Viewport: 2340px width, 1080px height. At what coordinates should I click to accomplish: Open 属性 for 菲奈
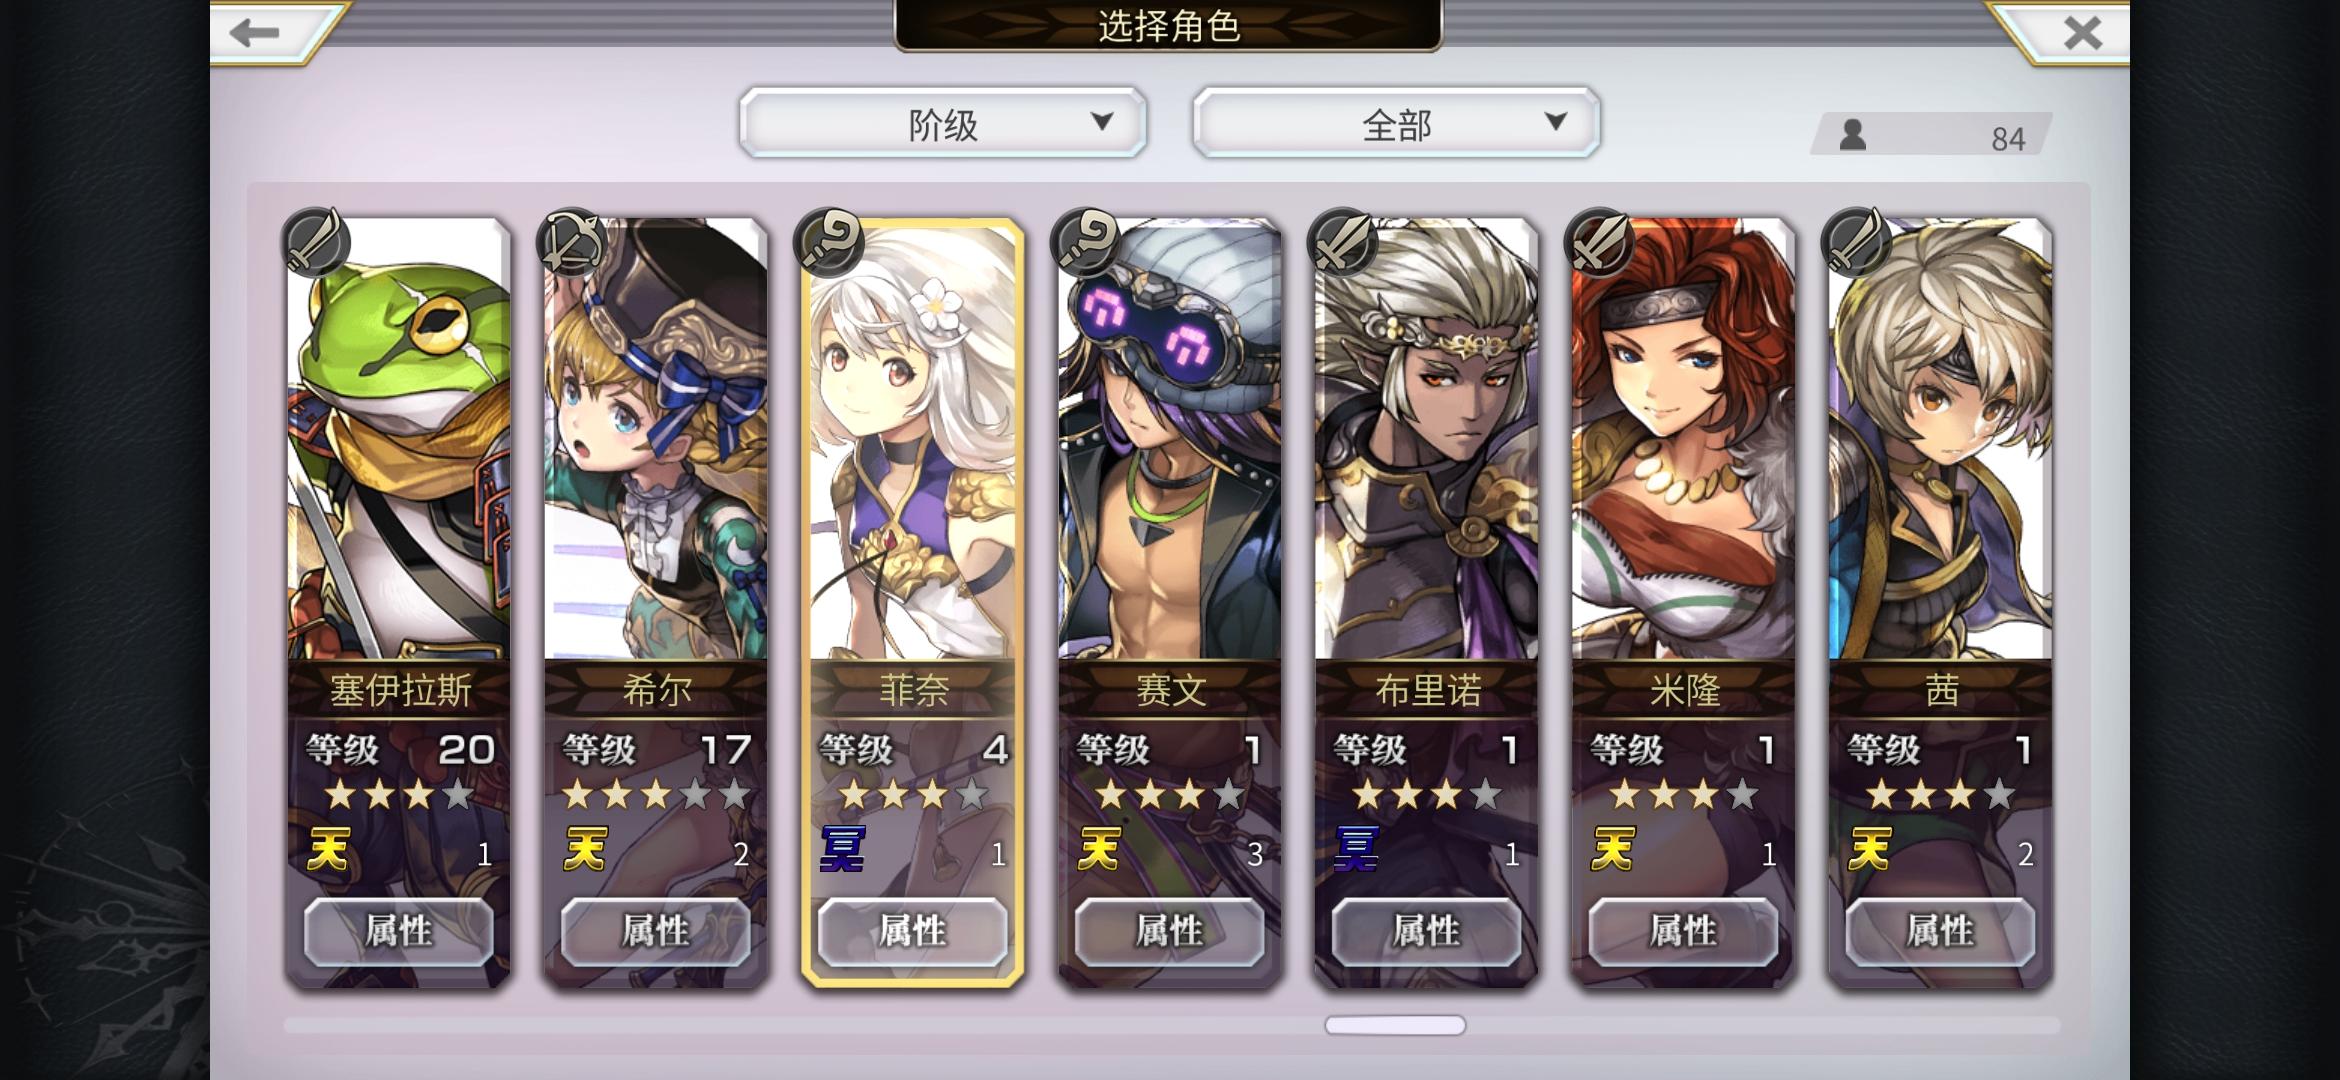913,931
